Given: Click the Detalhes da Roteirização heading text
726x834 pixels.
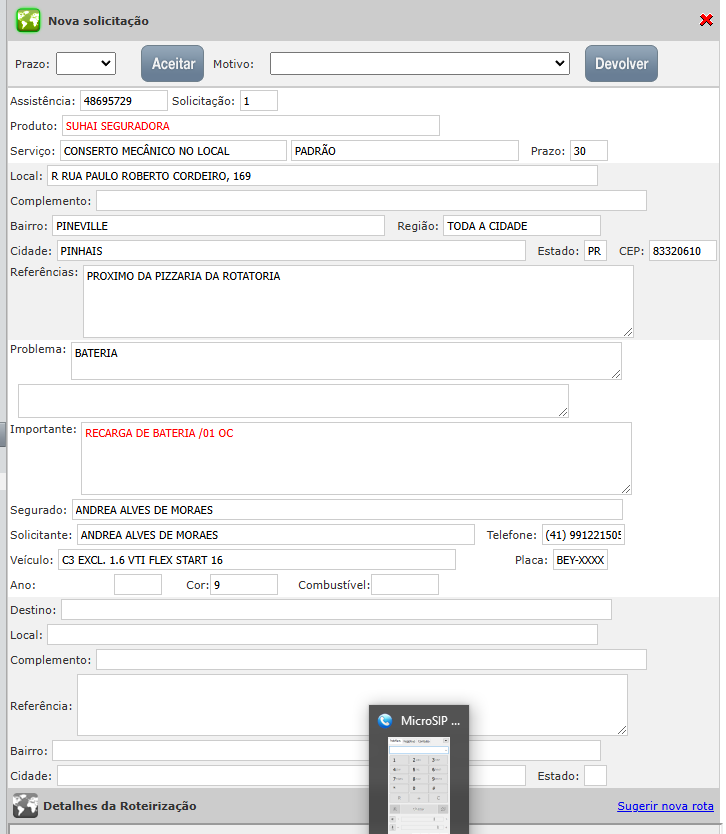Looking at the screenshot, I should (120, 806).
